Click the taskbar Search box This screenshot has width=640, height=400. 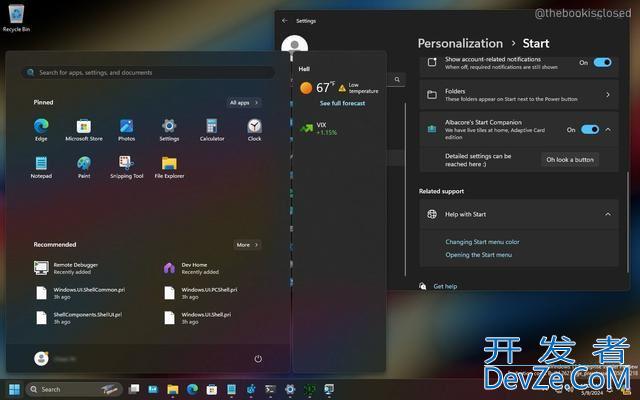coord(74,389)
